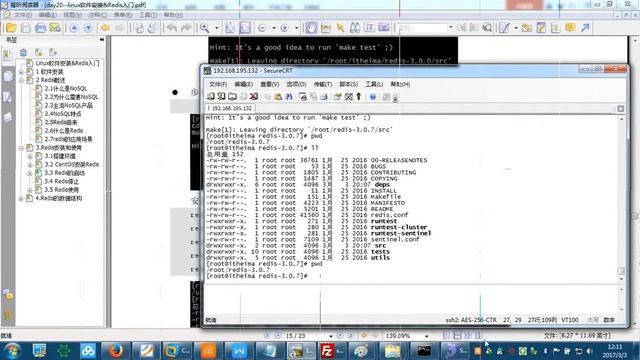Click the SecureCRT blue help icon
Viewport: 640px width, 360px height.
click(373, 97)
